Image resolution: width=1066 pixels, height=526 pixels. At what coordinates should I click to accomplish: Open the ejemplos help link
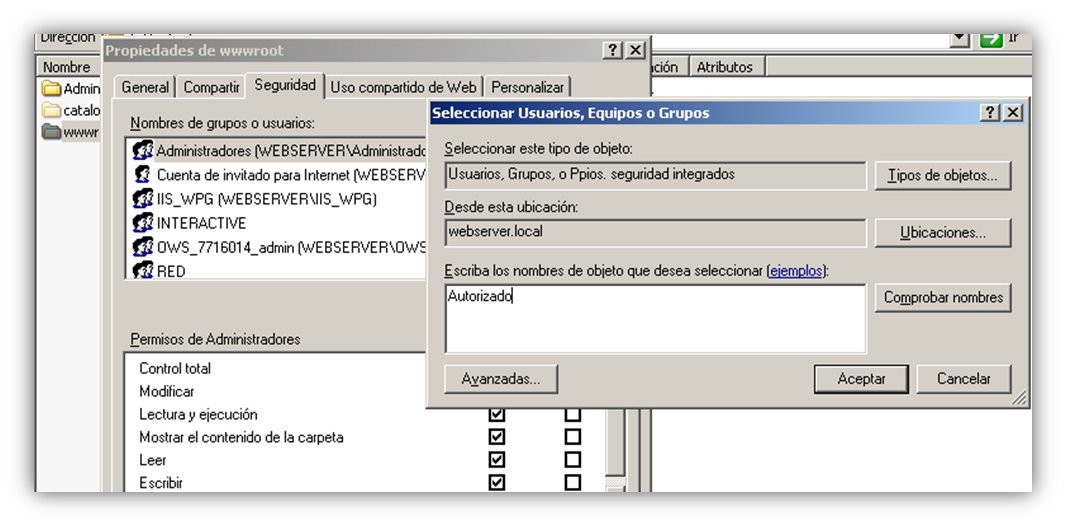click(x=795, y=270)
